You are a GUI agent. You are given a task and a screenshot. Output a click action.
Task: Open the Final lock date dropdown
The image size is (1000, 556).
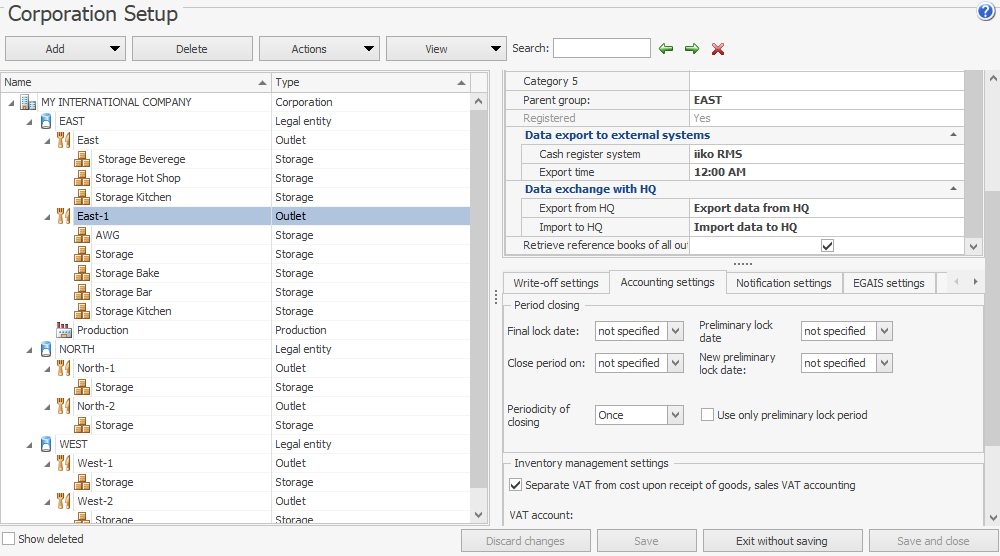pos(676,331)
